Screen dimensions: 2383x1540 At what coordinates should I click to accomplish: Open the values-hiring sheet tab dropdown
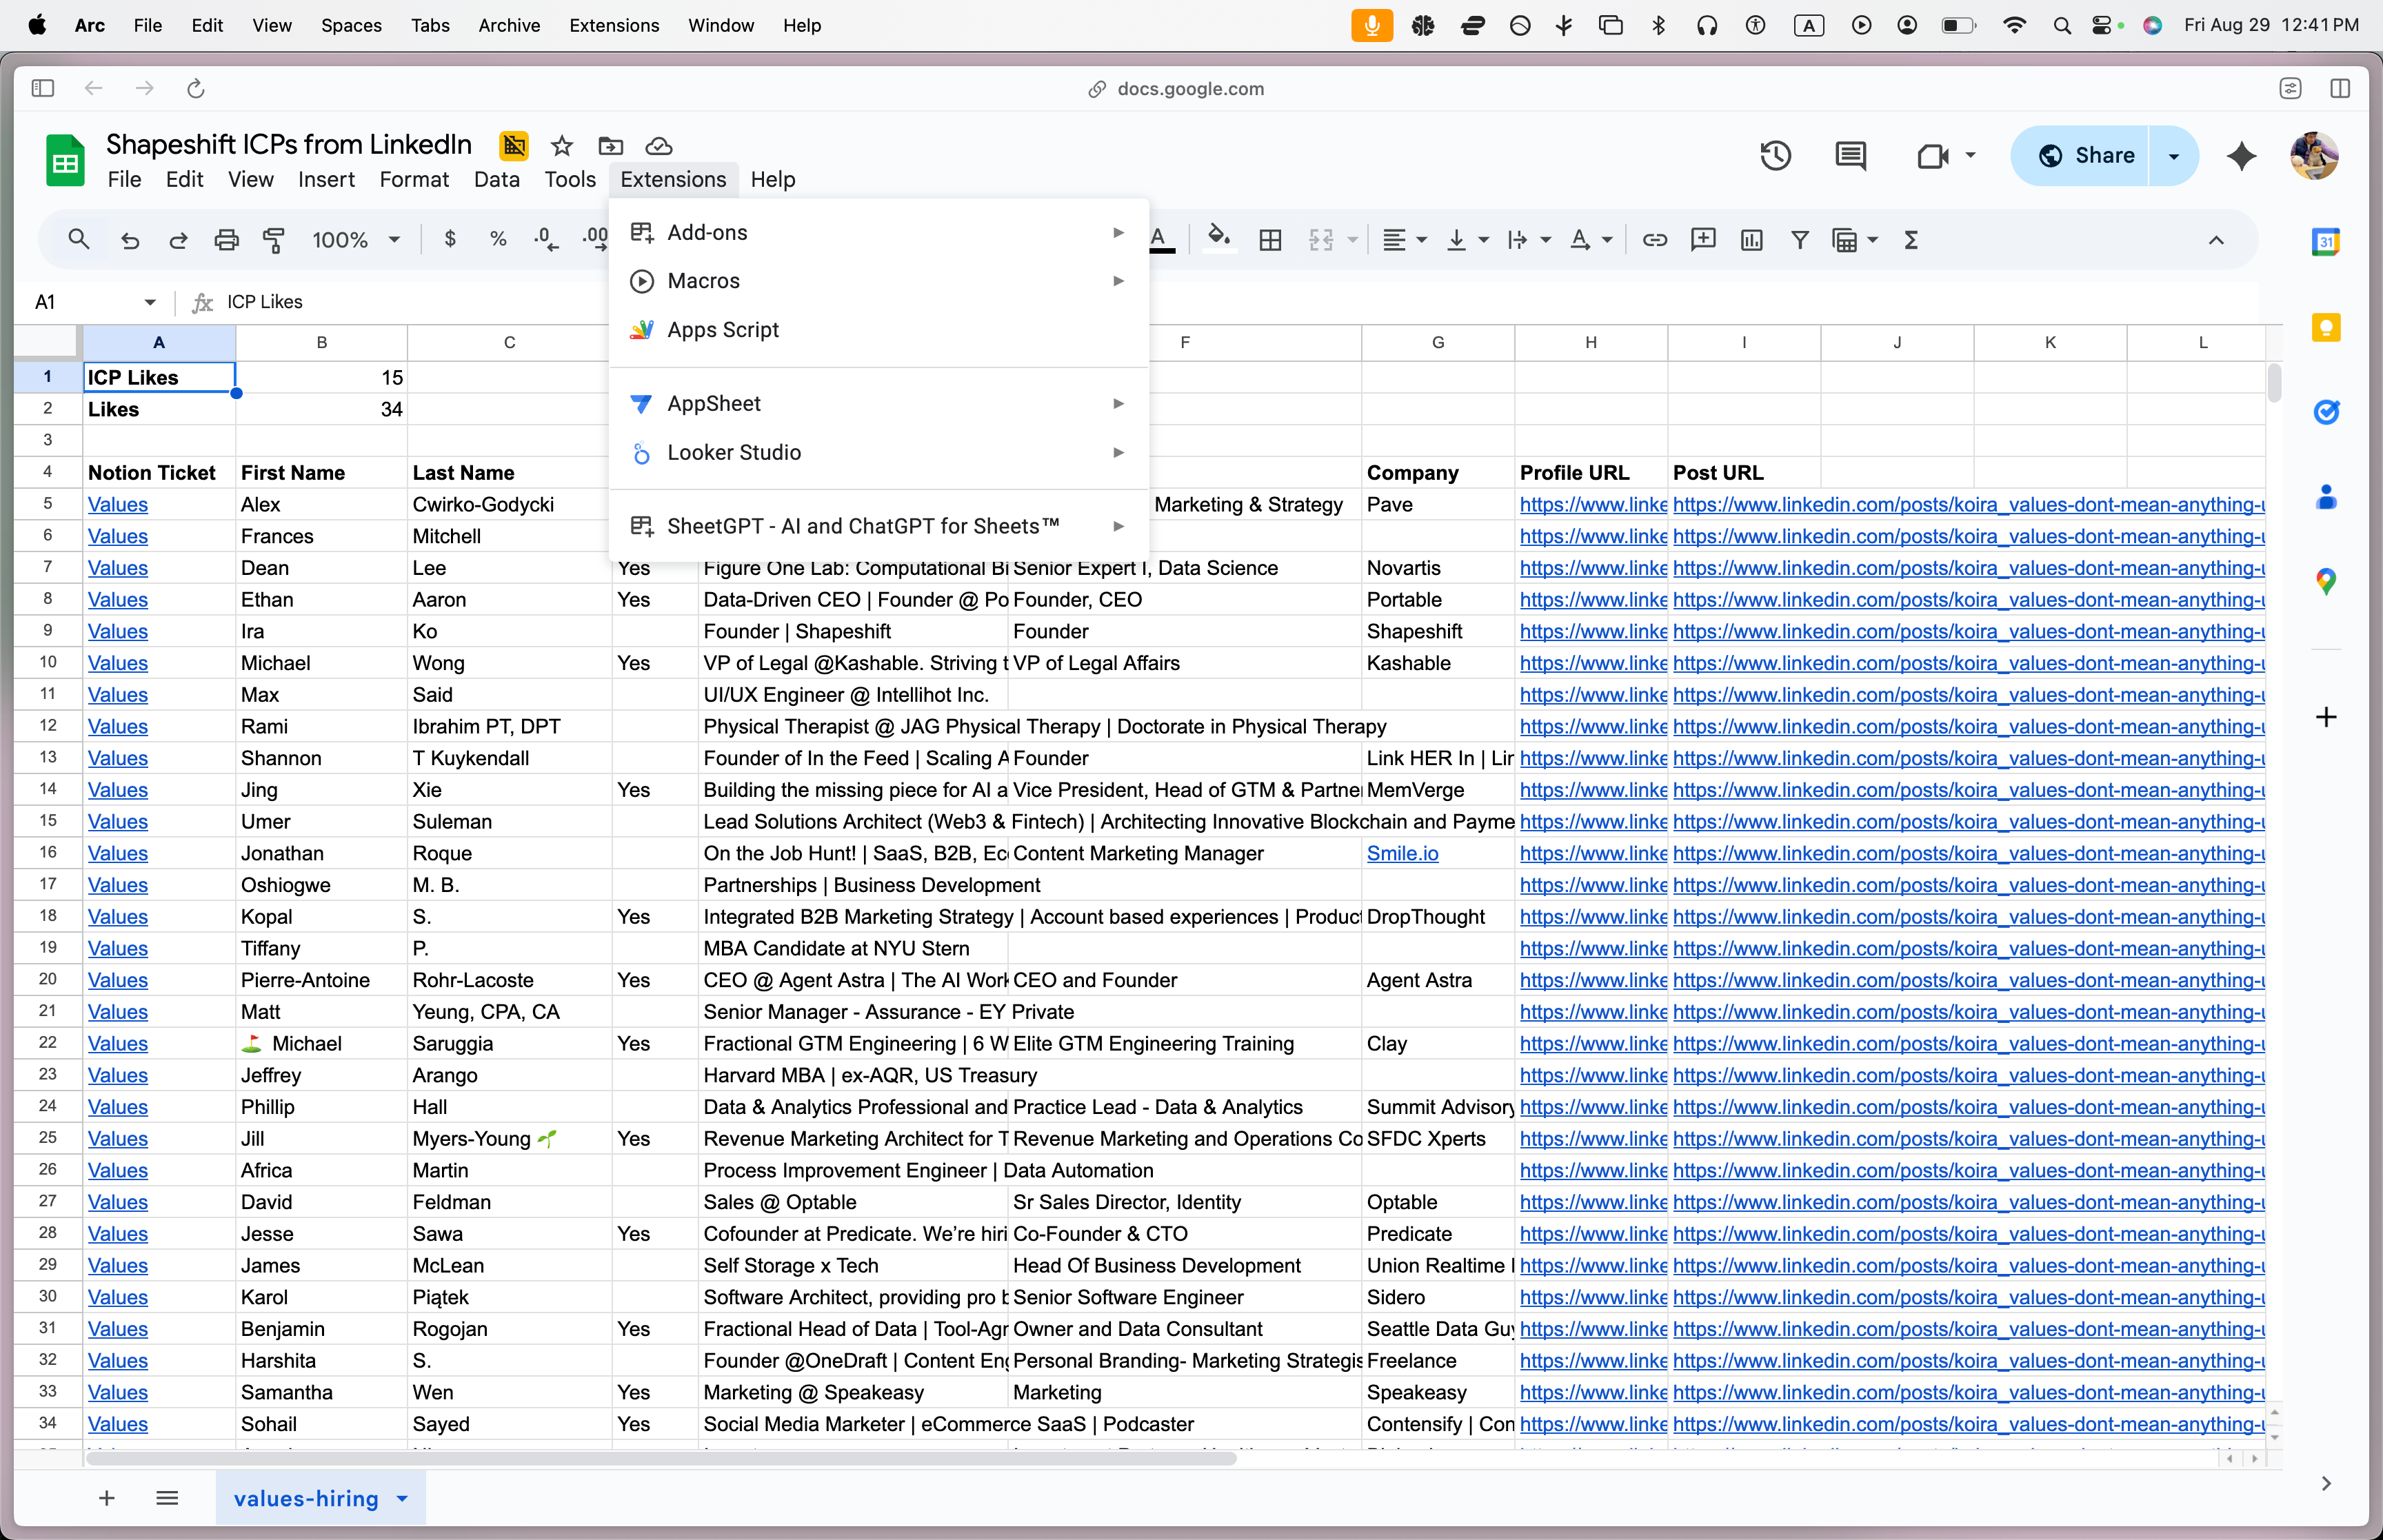pyautogui.click(x=402, y=1498)
